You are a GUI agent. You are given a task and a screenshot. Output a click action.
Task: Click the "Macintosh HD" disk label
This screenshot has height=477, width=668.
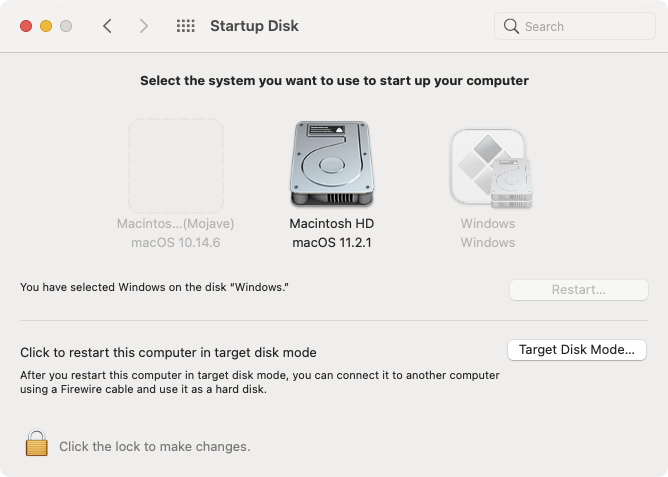(x=331, y=223)
